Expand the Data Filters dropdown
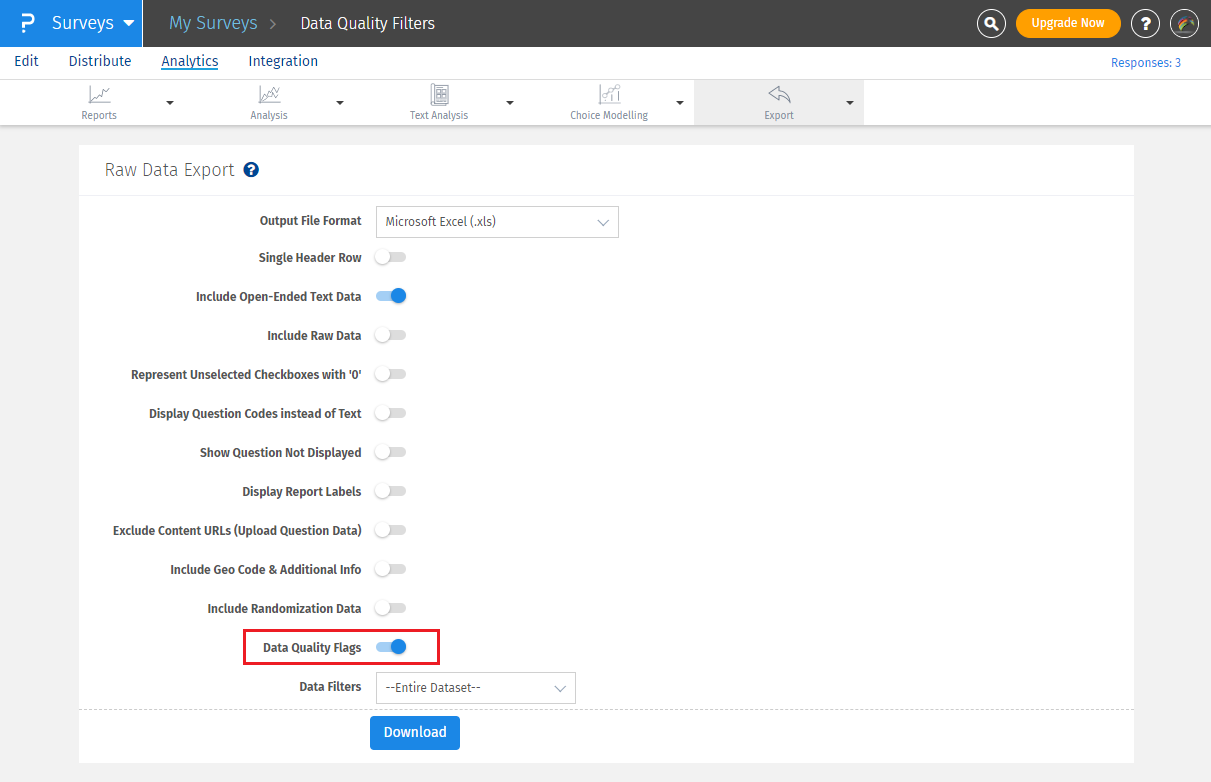This screenshot has width=1211, height=782. coord(475,688)
